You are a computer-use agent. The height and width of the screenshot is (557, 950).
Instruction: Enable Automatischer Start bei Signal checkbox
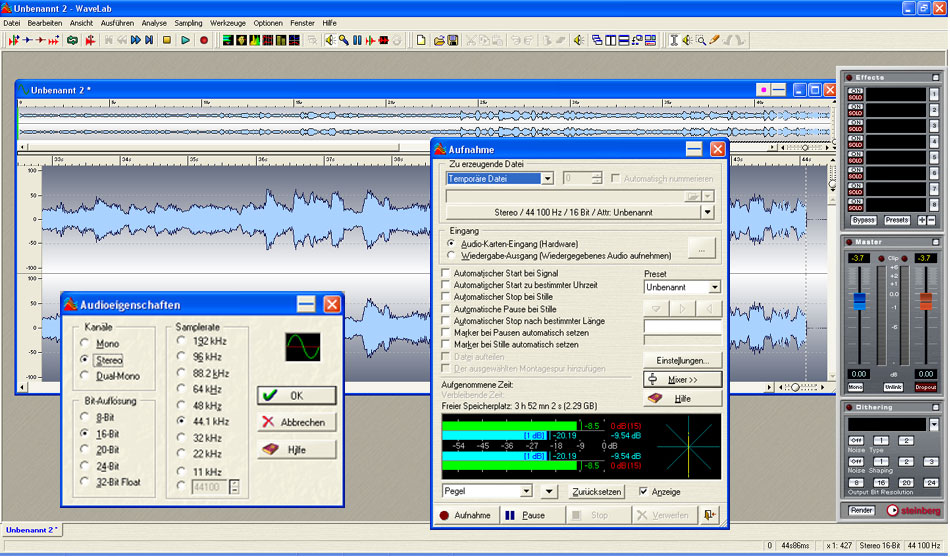446,273
